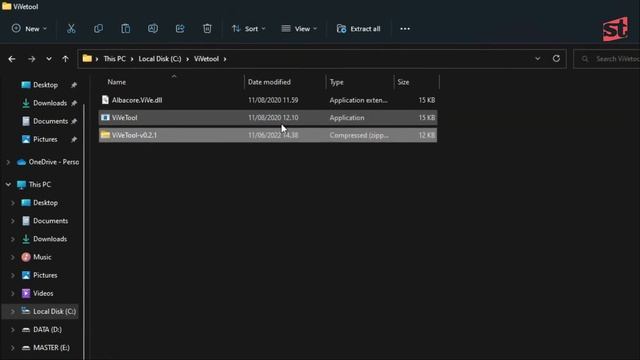640x360 pixels.
Task: Expand Desktop under This PC
Action: tap(13, 203)
